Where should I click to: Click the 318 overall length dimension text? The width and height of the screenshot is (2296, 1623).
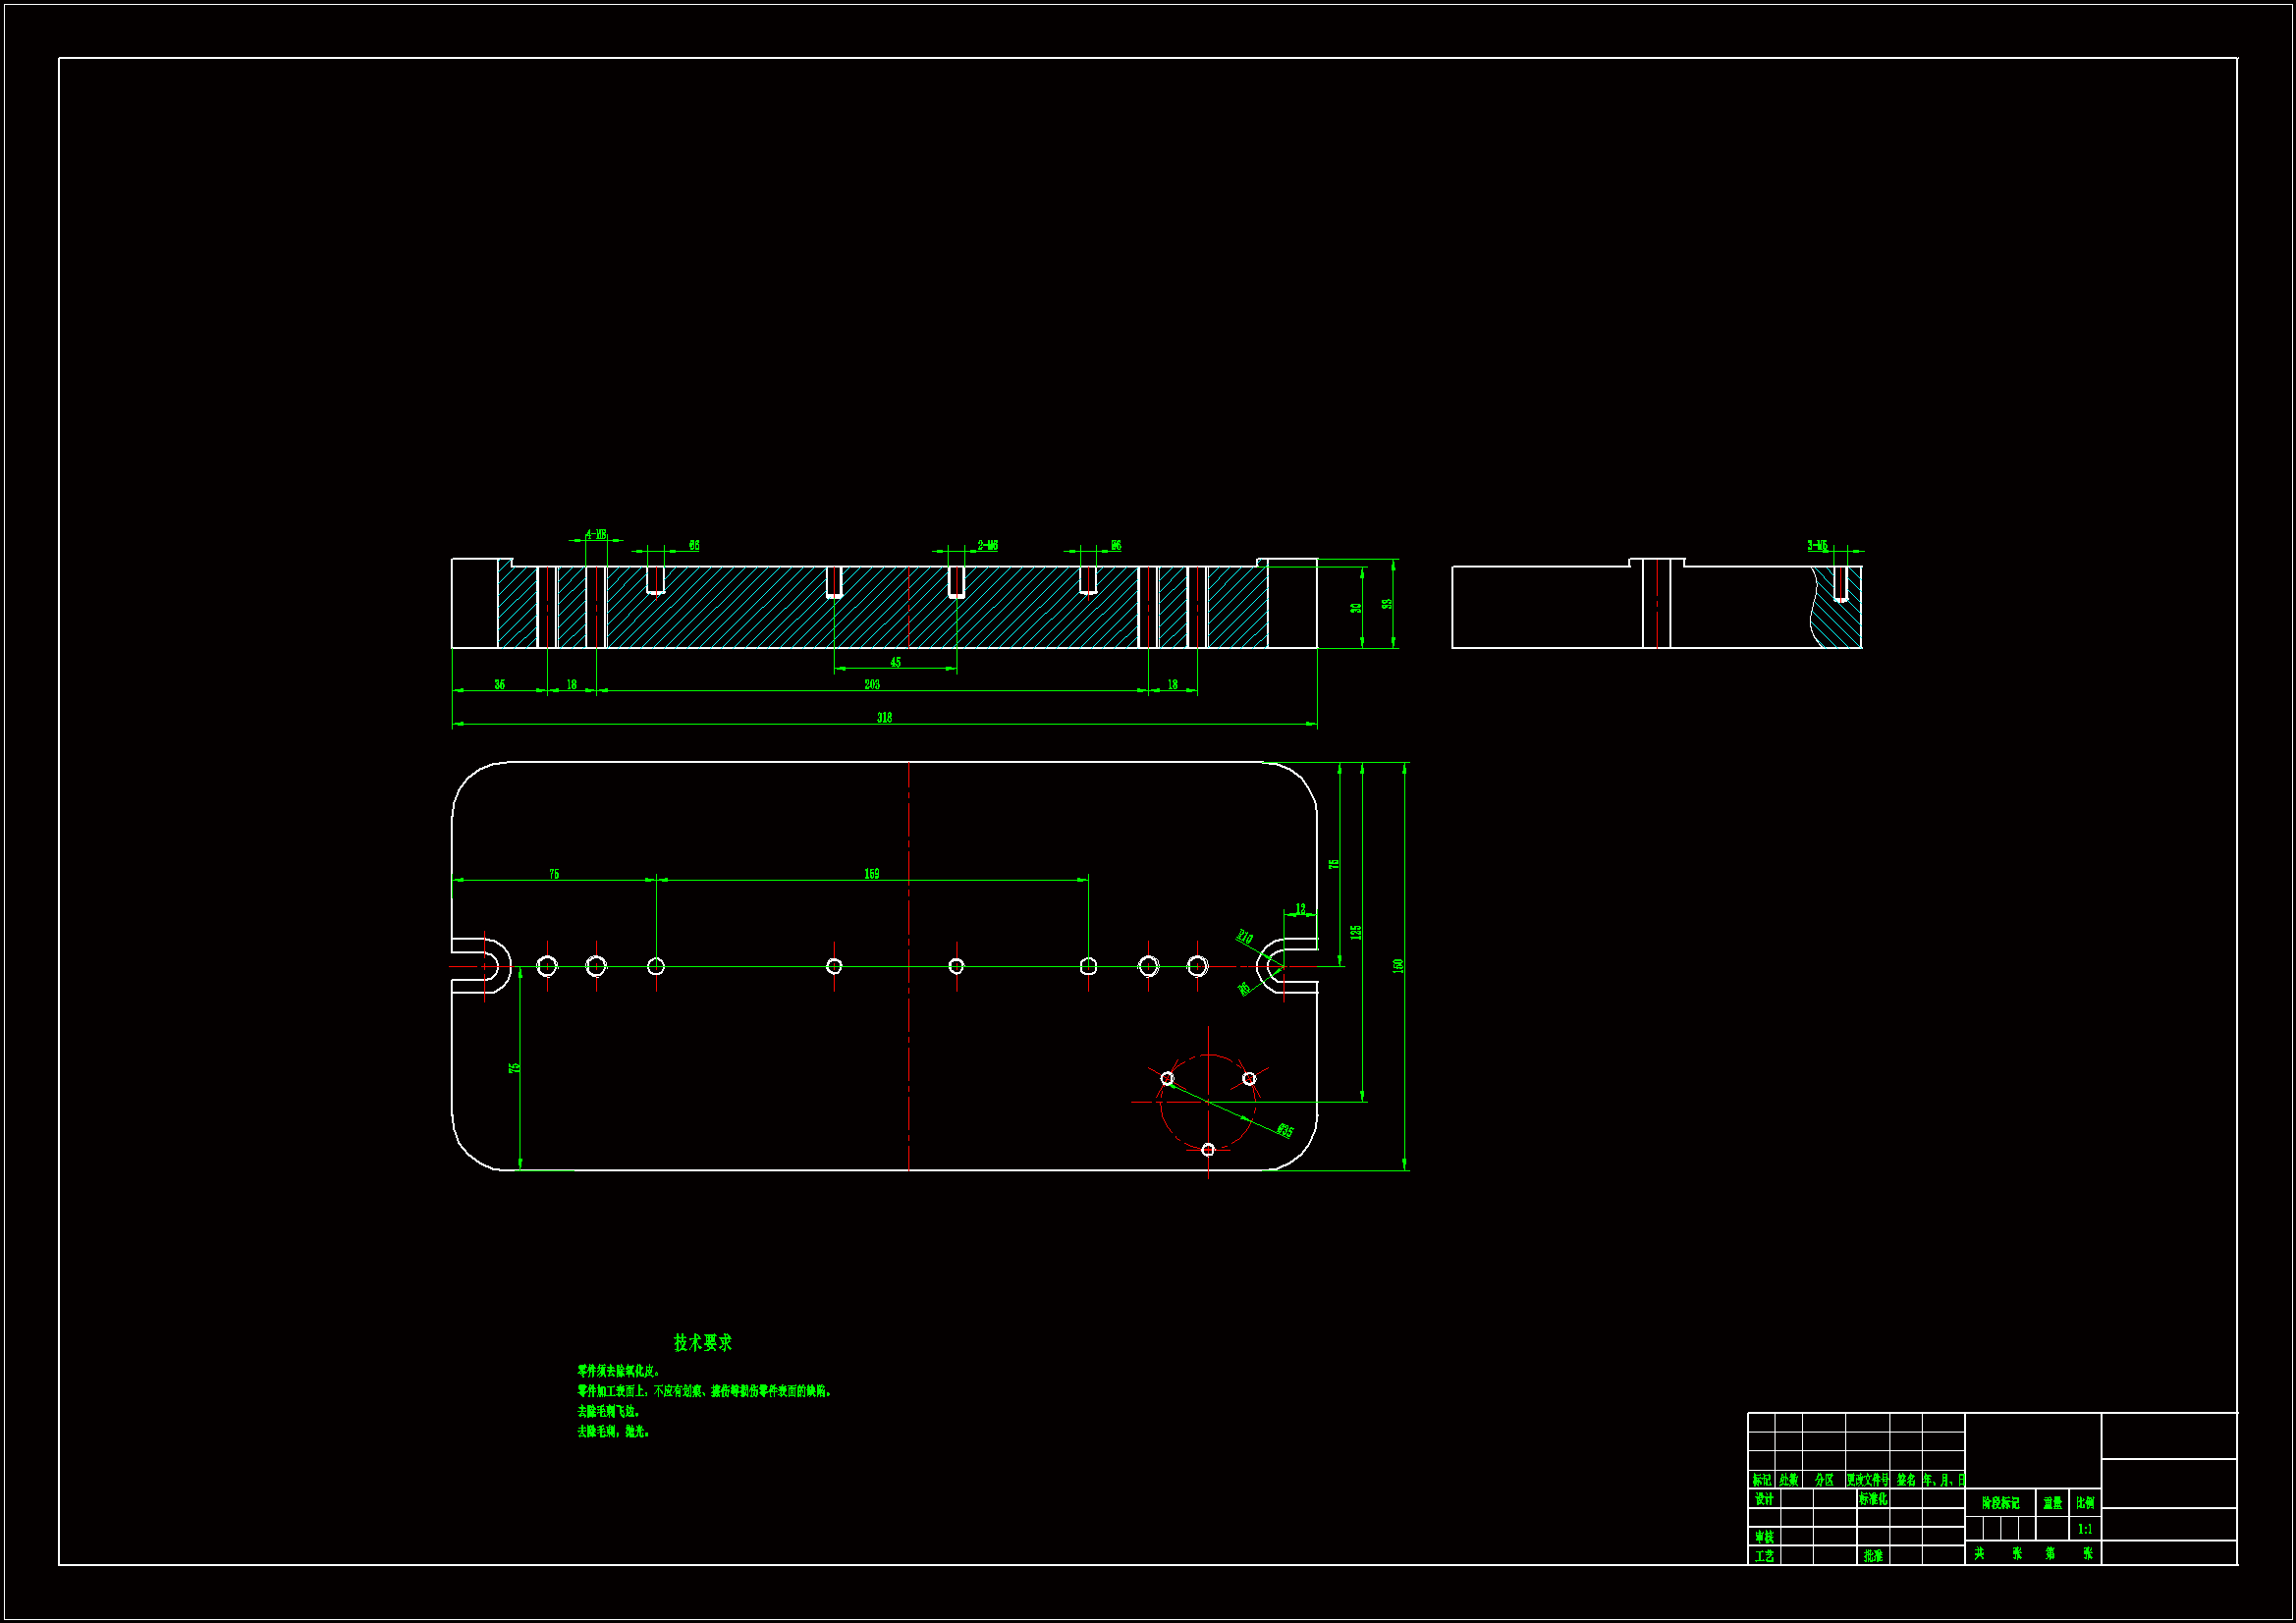884,717
